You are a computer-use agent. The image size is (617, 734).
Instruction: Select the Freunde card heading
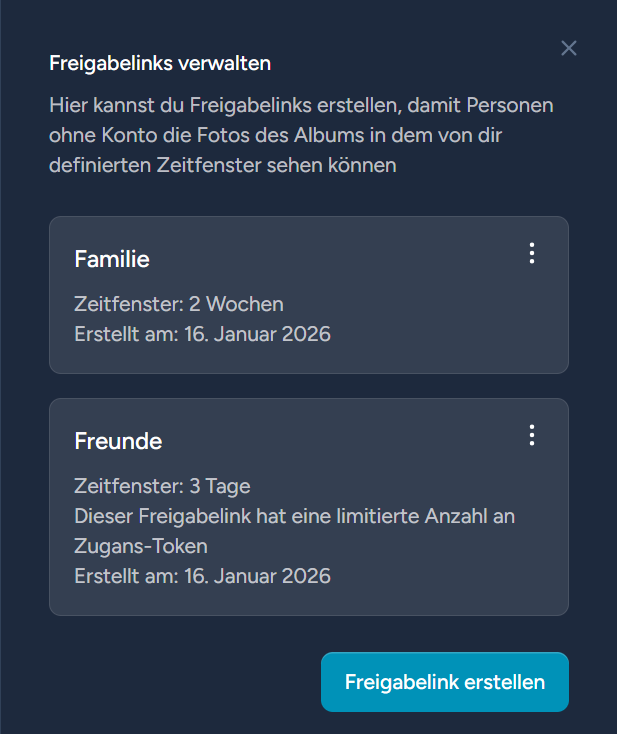click(118, 441)
